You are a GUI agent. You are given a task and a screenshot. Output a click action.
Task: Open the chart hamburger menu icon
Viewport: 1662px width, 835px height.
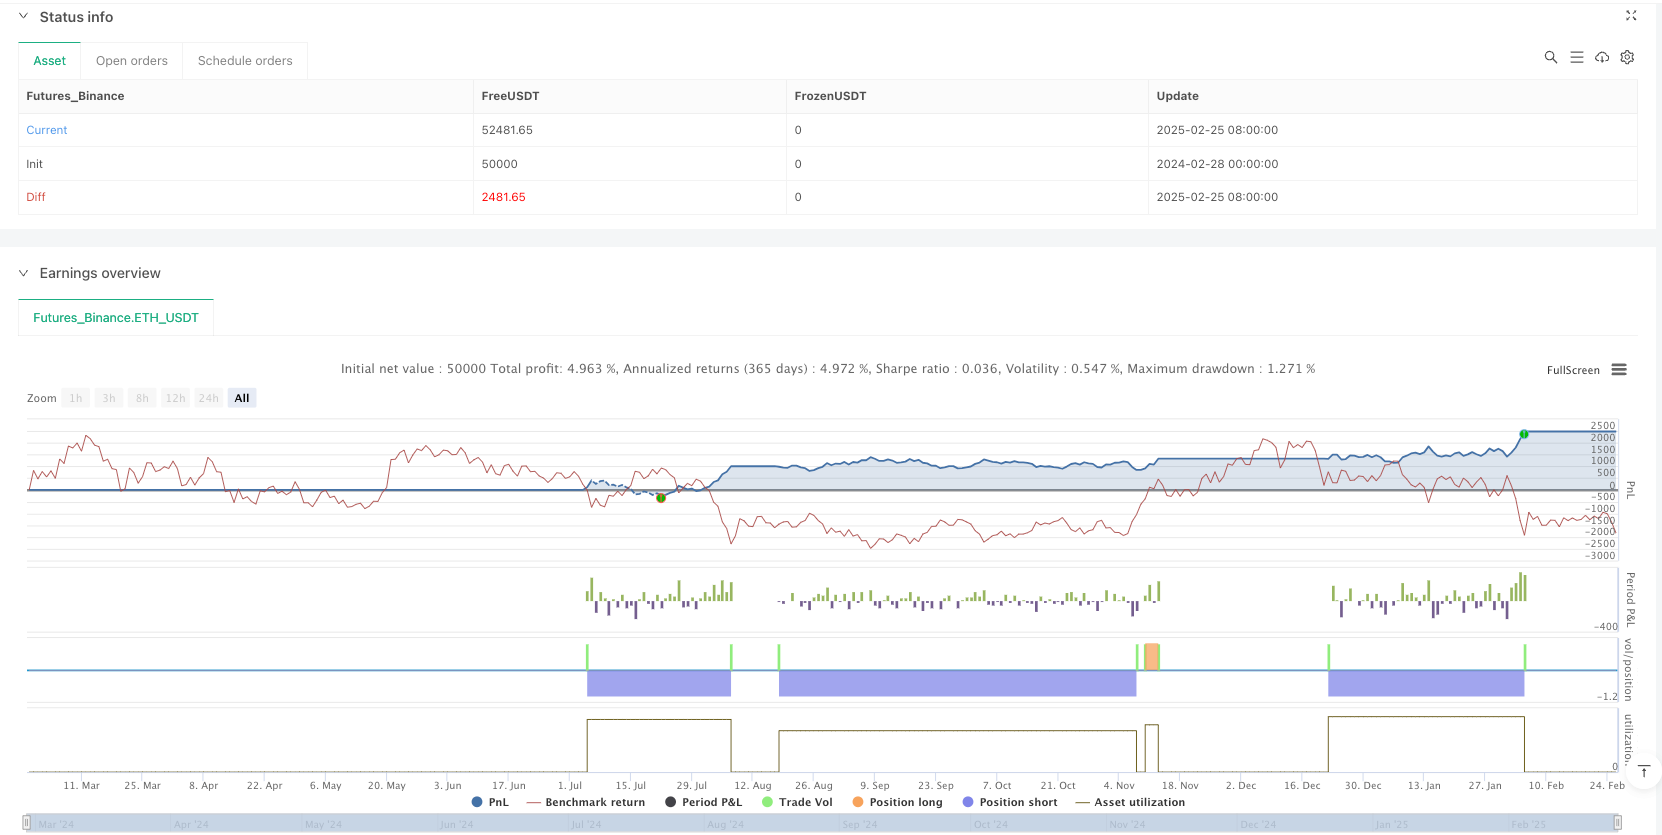[1619, 370]
